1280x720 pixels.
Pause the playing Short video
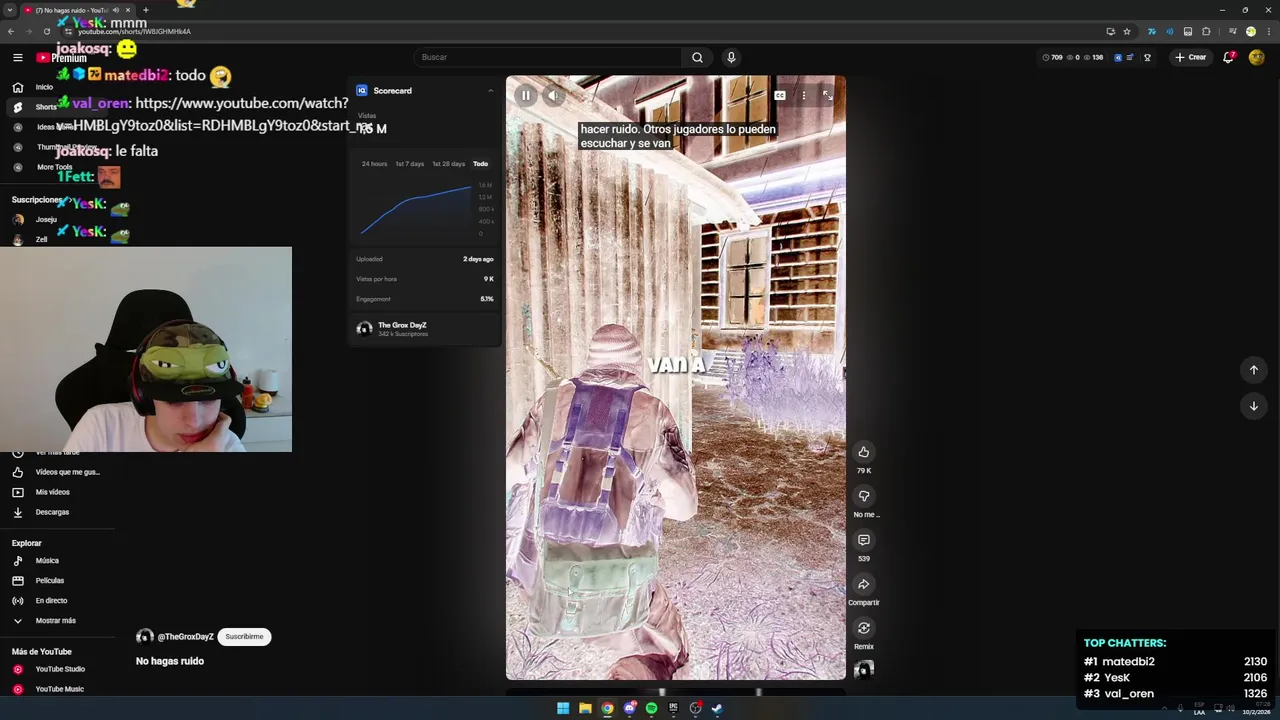pyautogui.click(x=525, y=95)
